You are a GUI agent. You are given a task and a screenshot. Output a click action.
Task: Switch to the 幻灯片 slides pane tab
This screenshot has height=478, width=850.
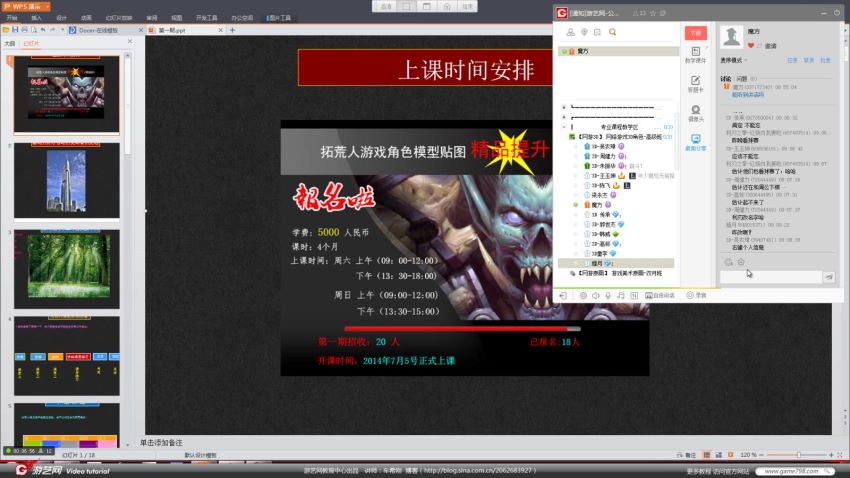tap(31, 43)
